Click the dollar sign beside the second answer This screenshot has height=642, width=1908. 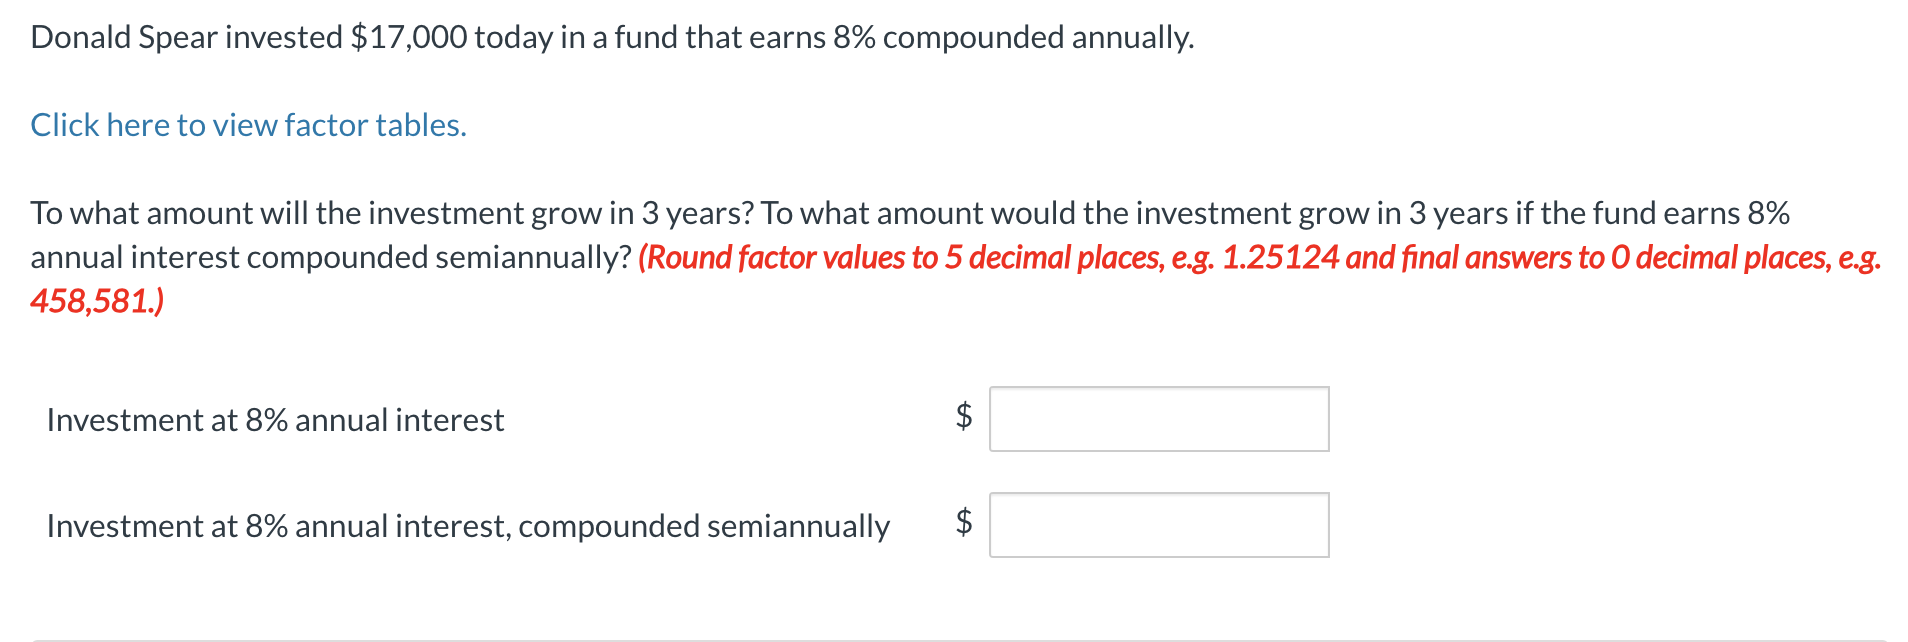tap(961, 521)
